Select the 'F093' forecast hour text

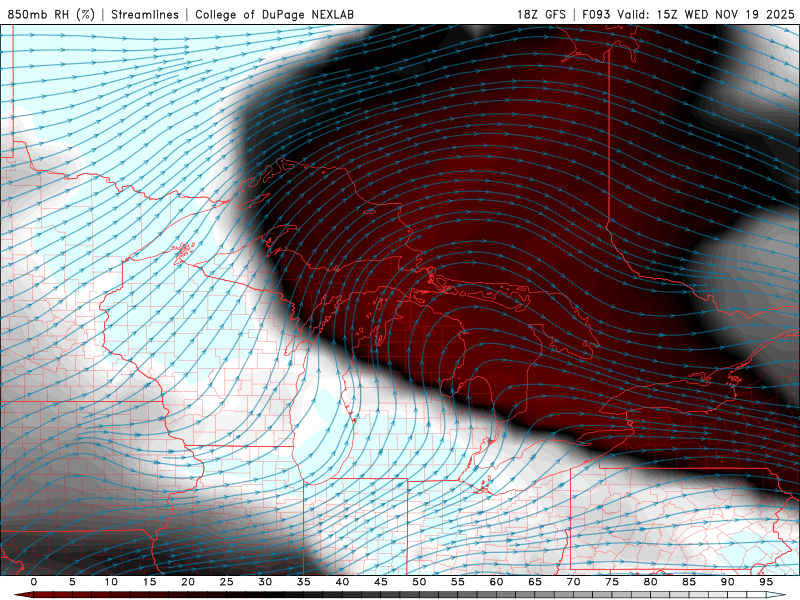(597, 14)
